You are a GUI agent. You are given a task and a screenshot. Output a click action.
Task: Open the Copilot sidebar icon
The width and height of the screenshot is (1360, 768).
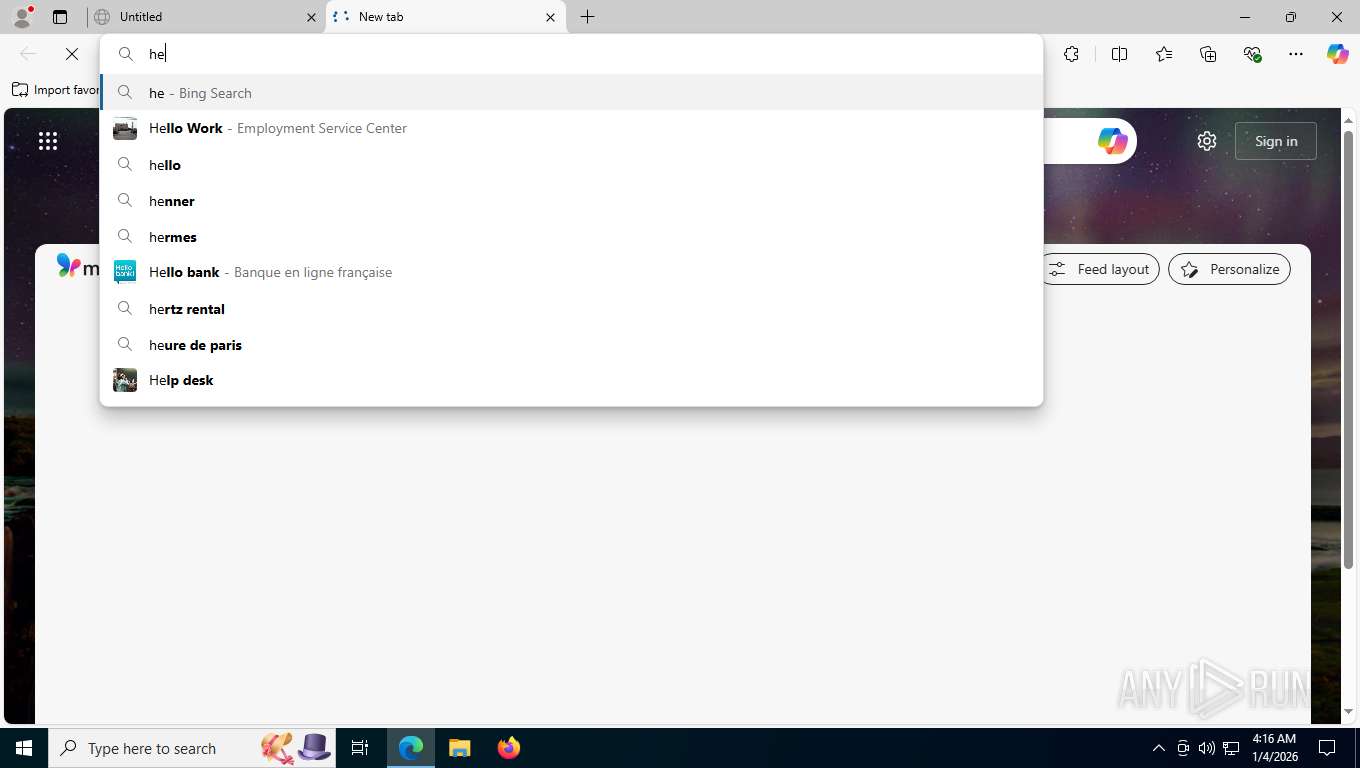tap(1338, 54)
